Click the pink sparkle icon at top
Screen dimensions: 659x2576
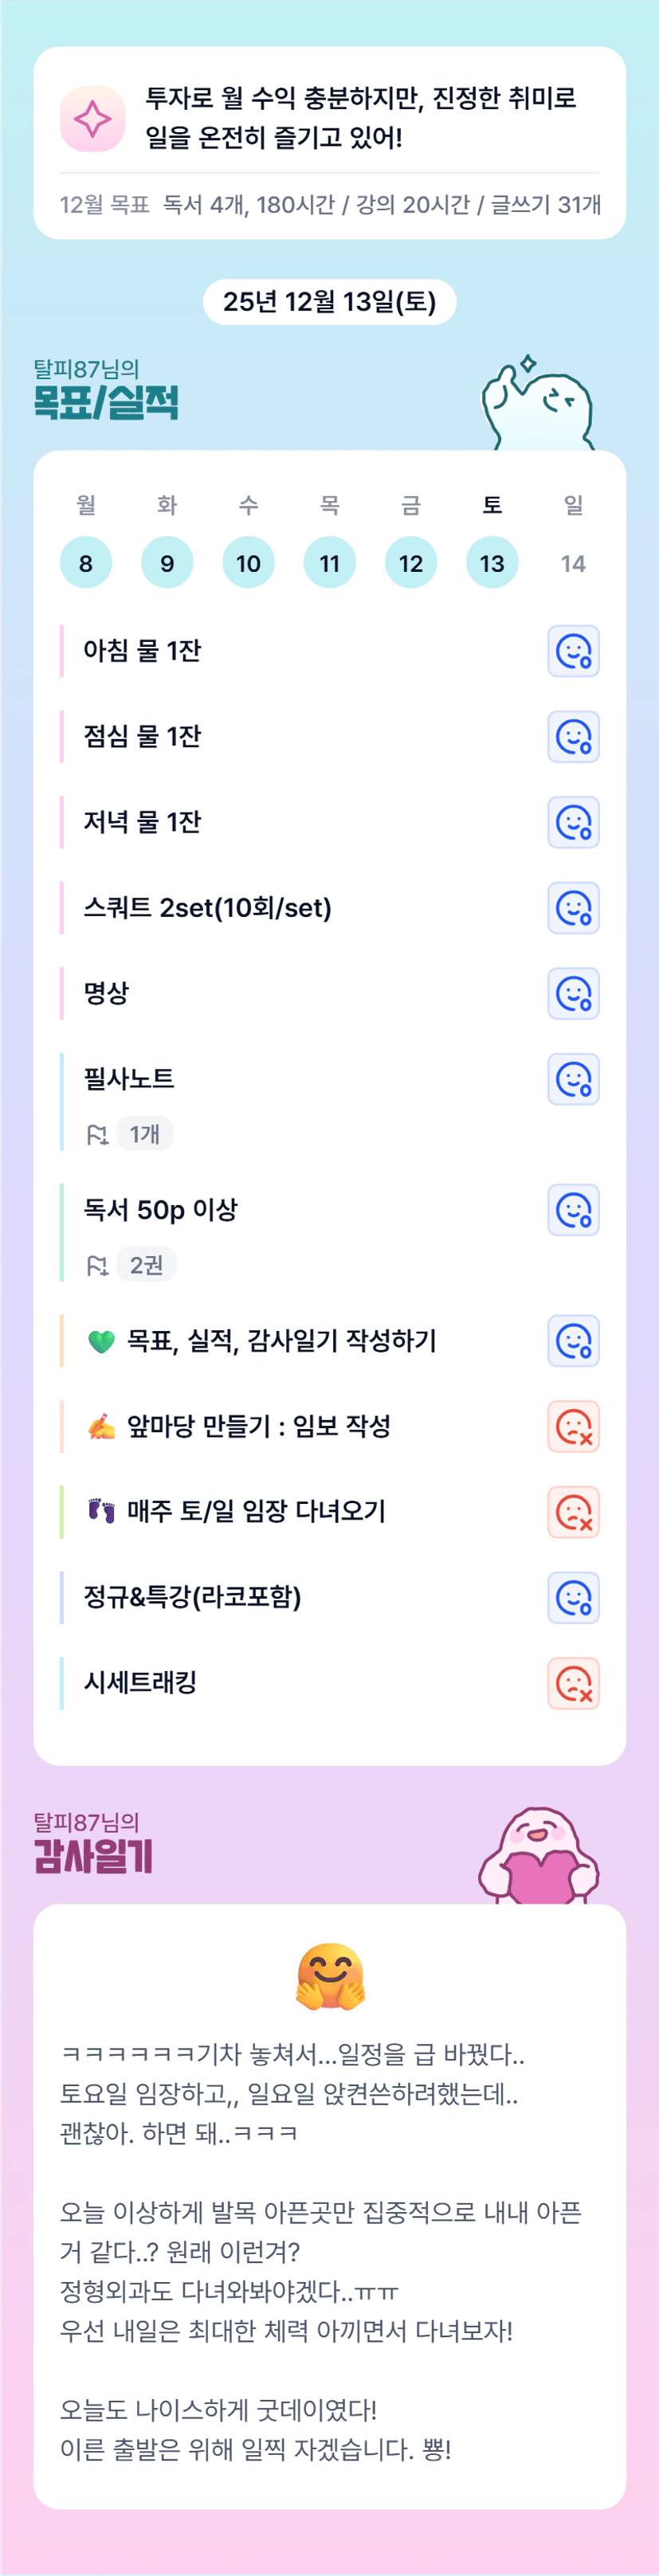(x=92, y=119)
